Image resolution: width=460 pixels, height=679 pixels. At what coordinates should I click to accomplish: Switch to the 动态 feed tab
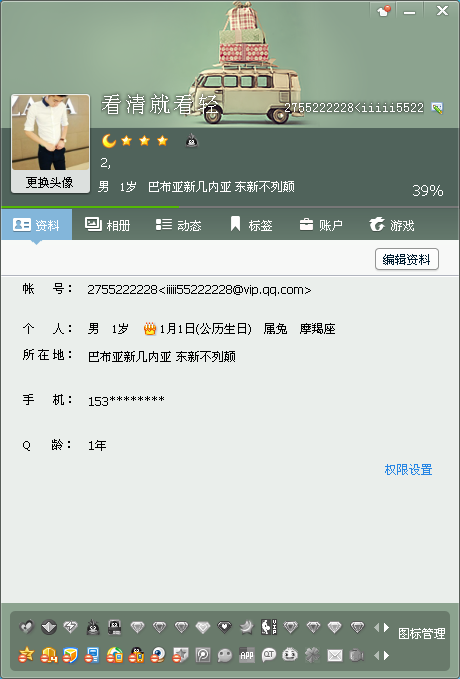click(178, 225)
